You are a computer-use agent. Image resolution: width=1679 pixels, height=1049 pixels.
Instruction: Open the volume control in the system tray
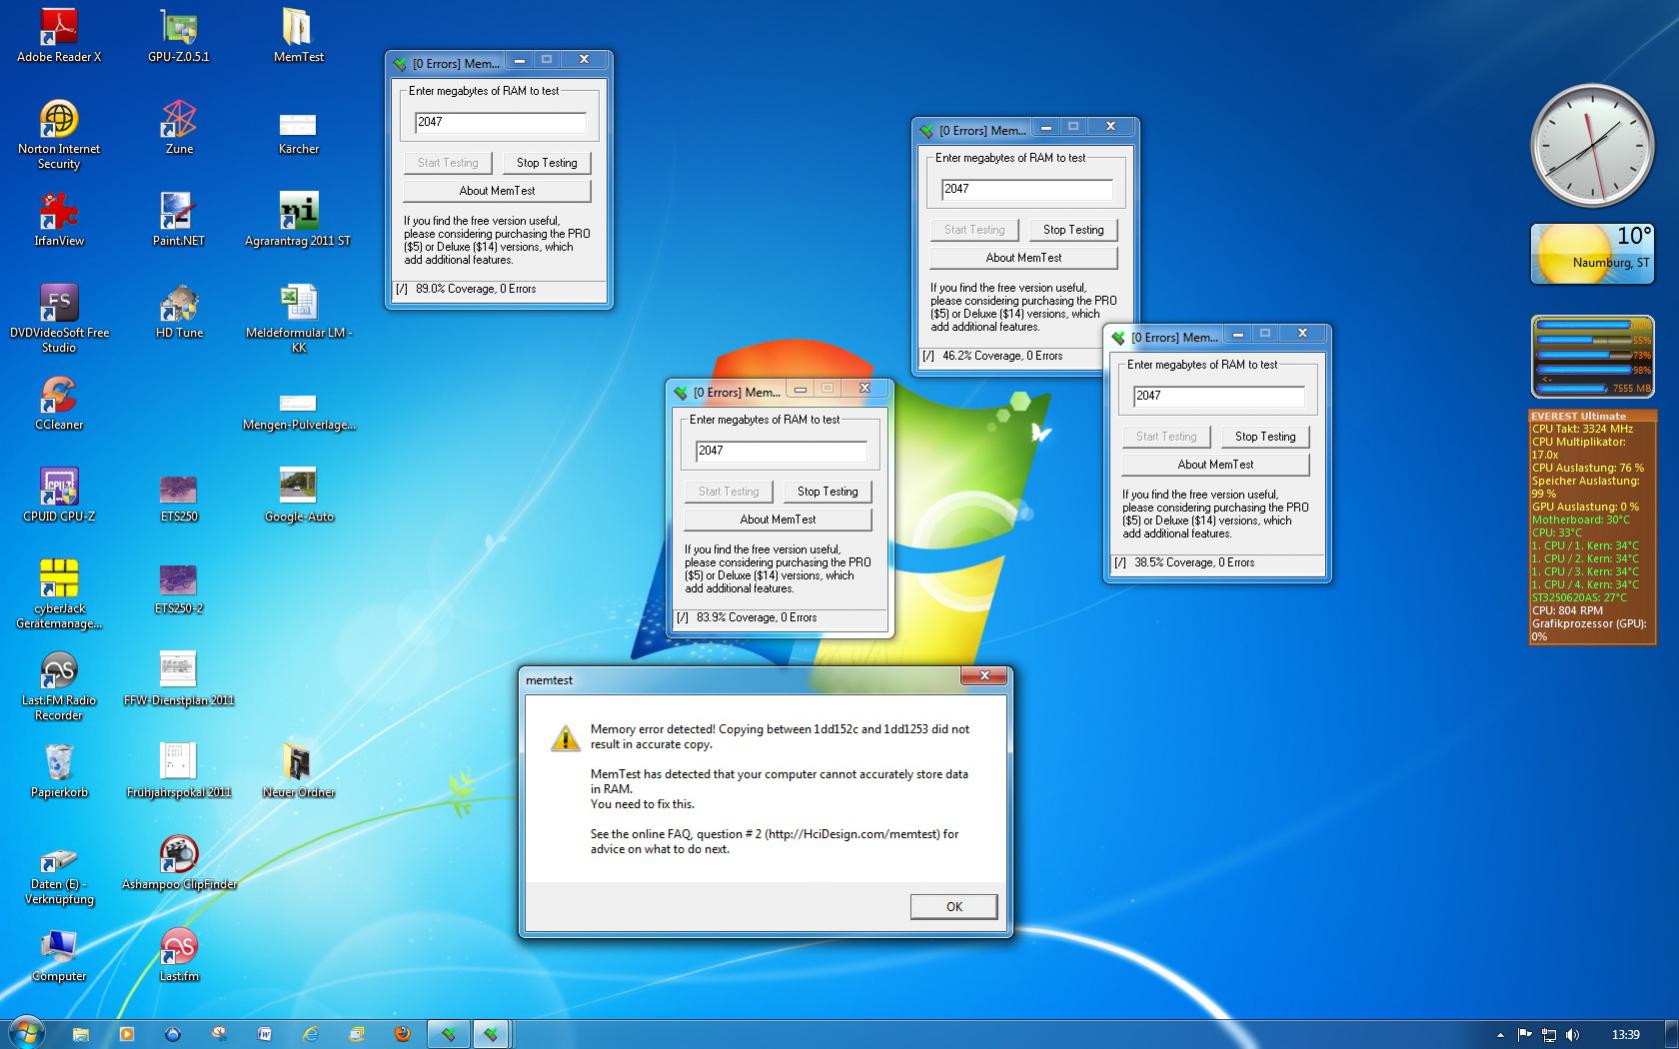click(x=1572, y=1034)
